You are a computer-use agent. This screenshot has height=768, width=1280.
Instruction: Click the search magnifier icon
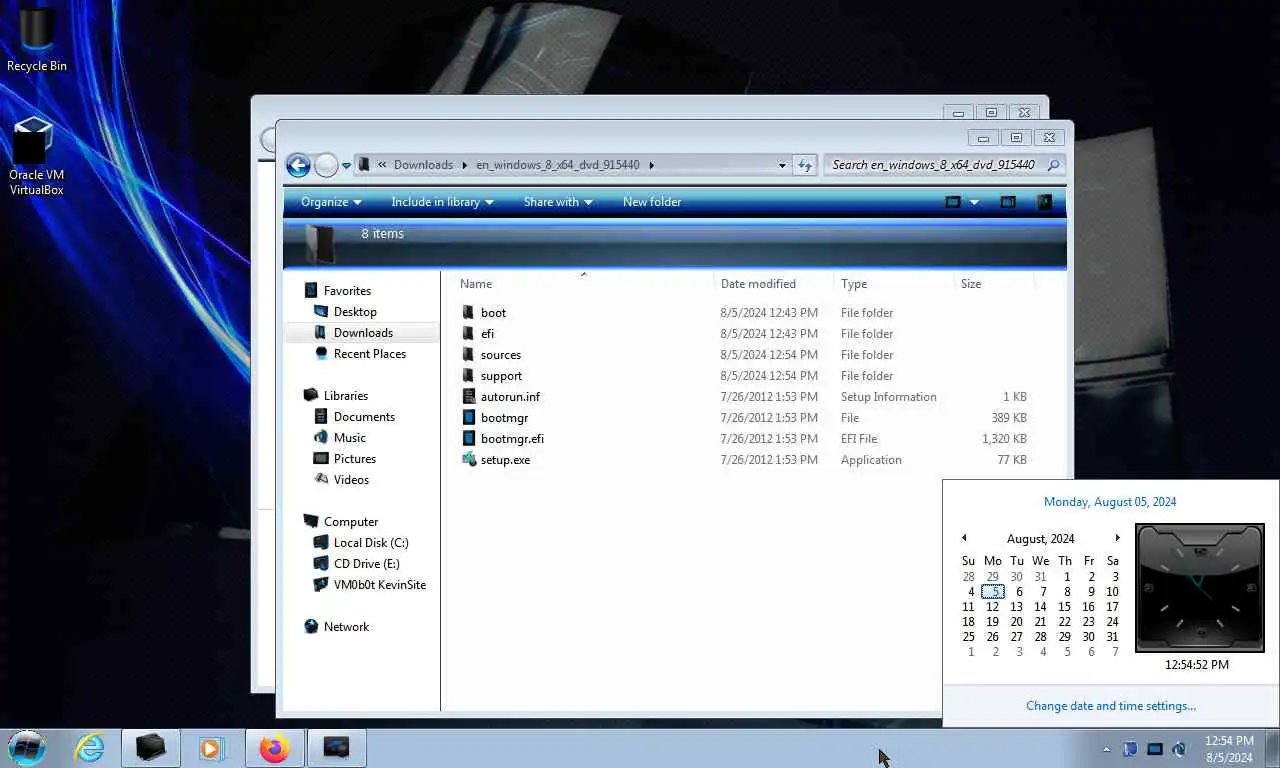(1053, 165)
